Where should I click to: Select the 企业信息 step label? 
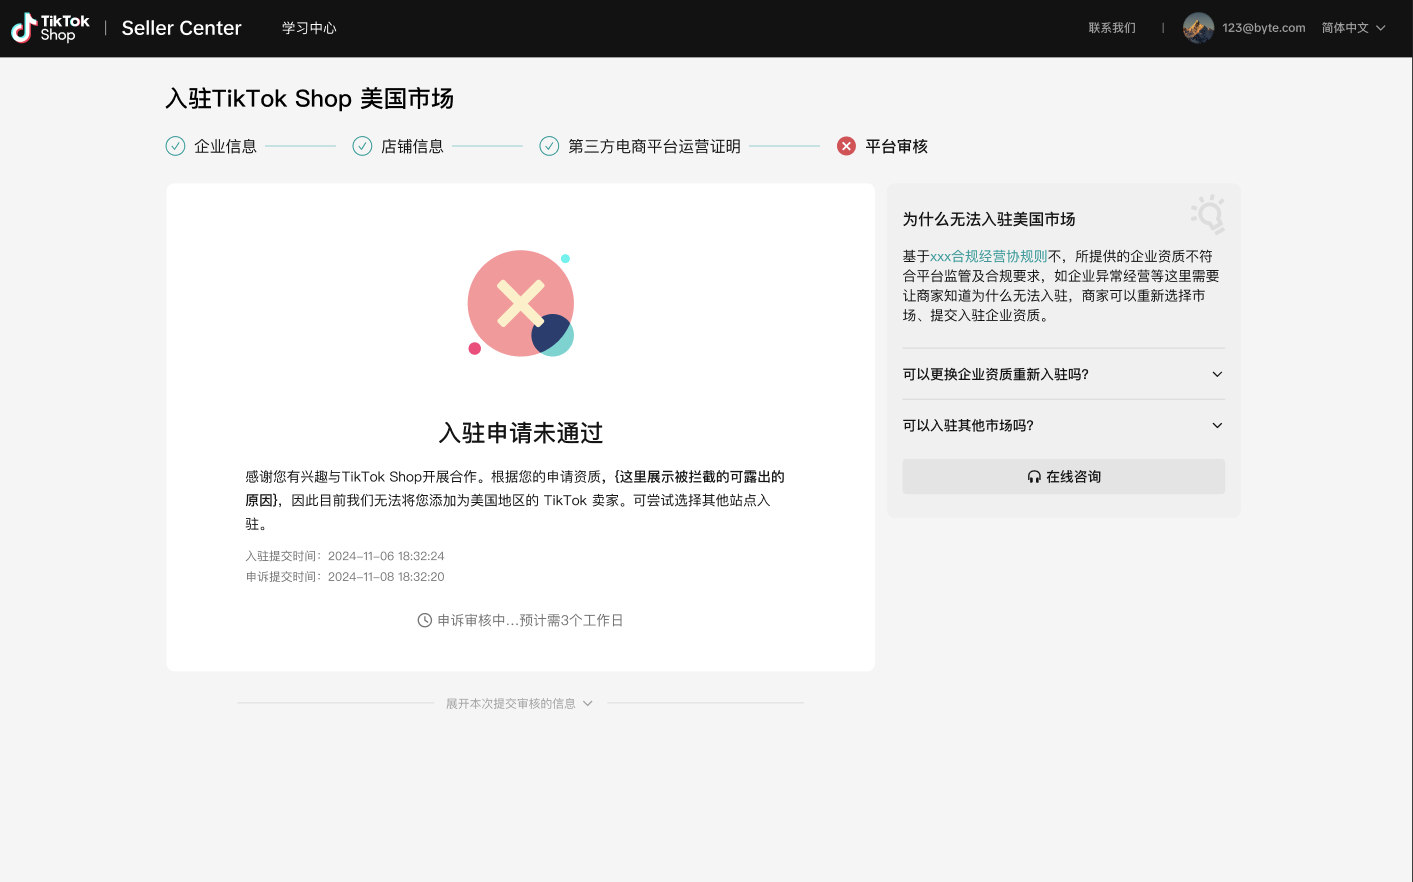[225, 146]
